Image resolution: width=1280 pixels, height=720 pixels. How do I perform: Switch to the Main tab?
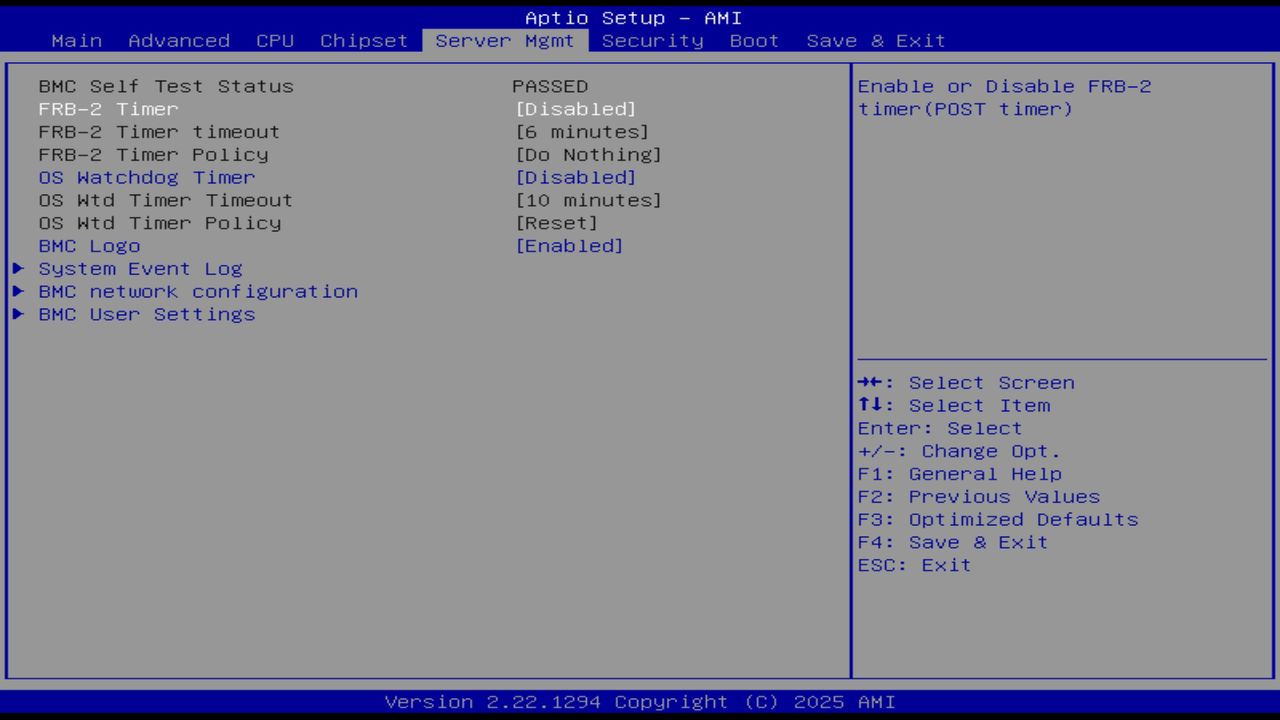coord(77,40)
